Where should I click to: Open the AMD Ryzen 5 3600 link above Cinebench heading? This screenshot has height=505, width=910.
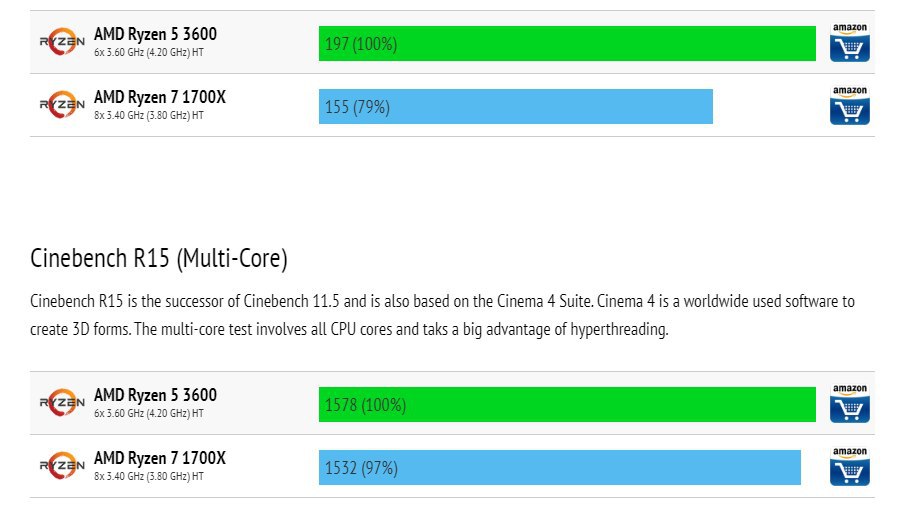coord(155,34)
